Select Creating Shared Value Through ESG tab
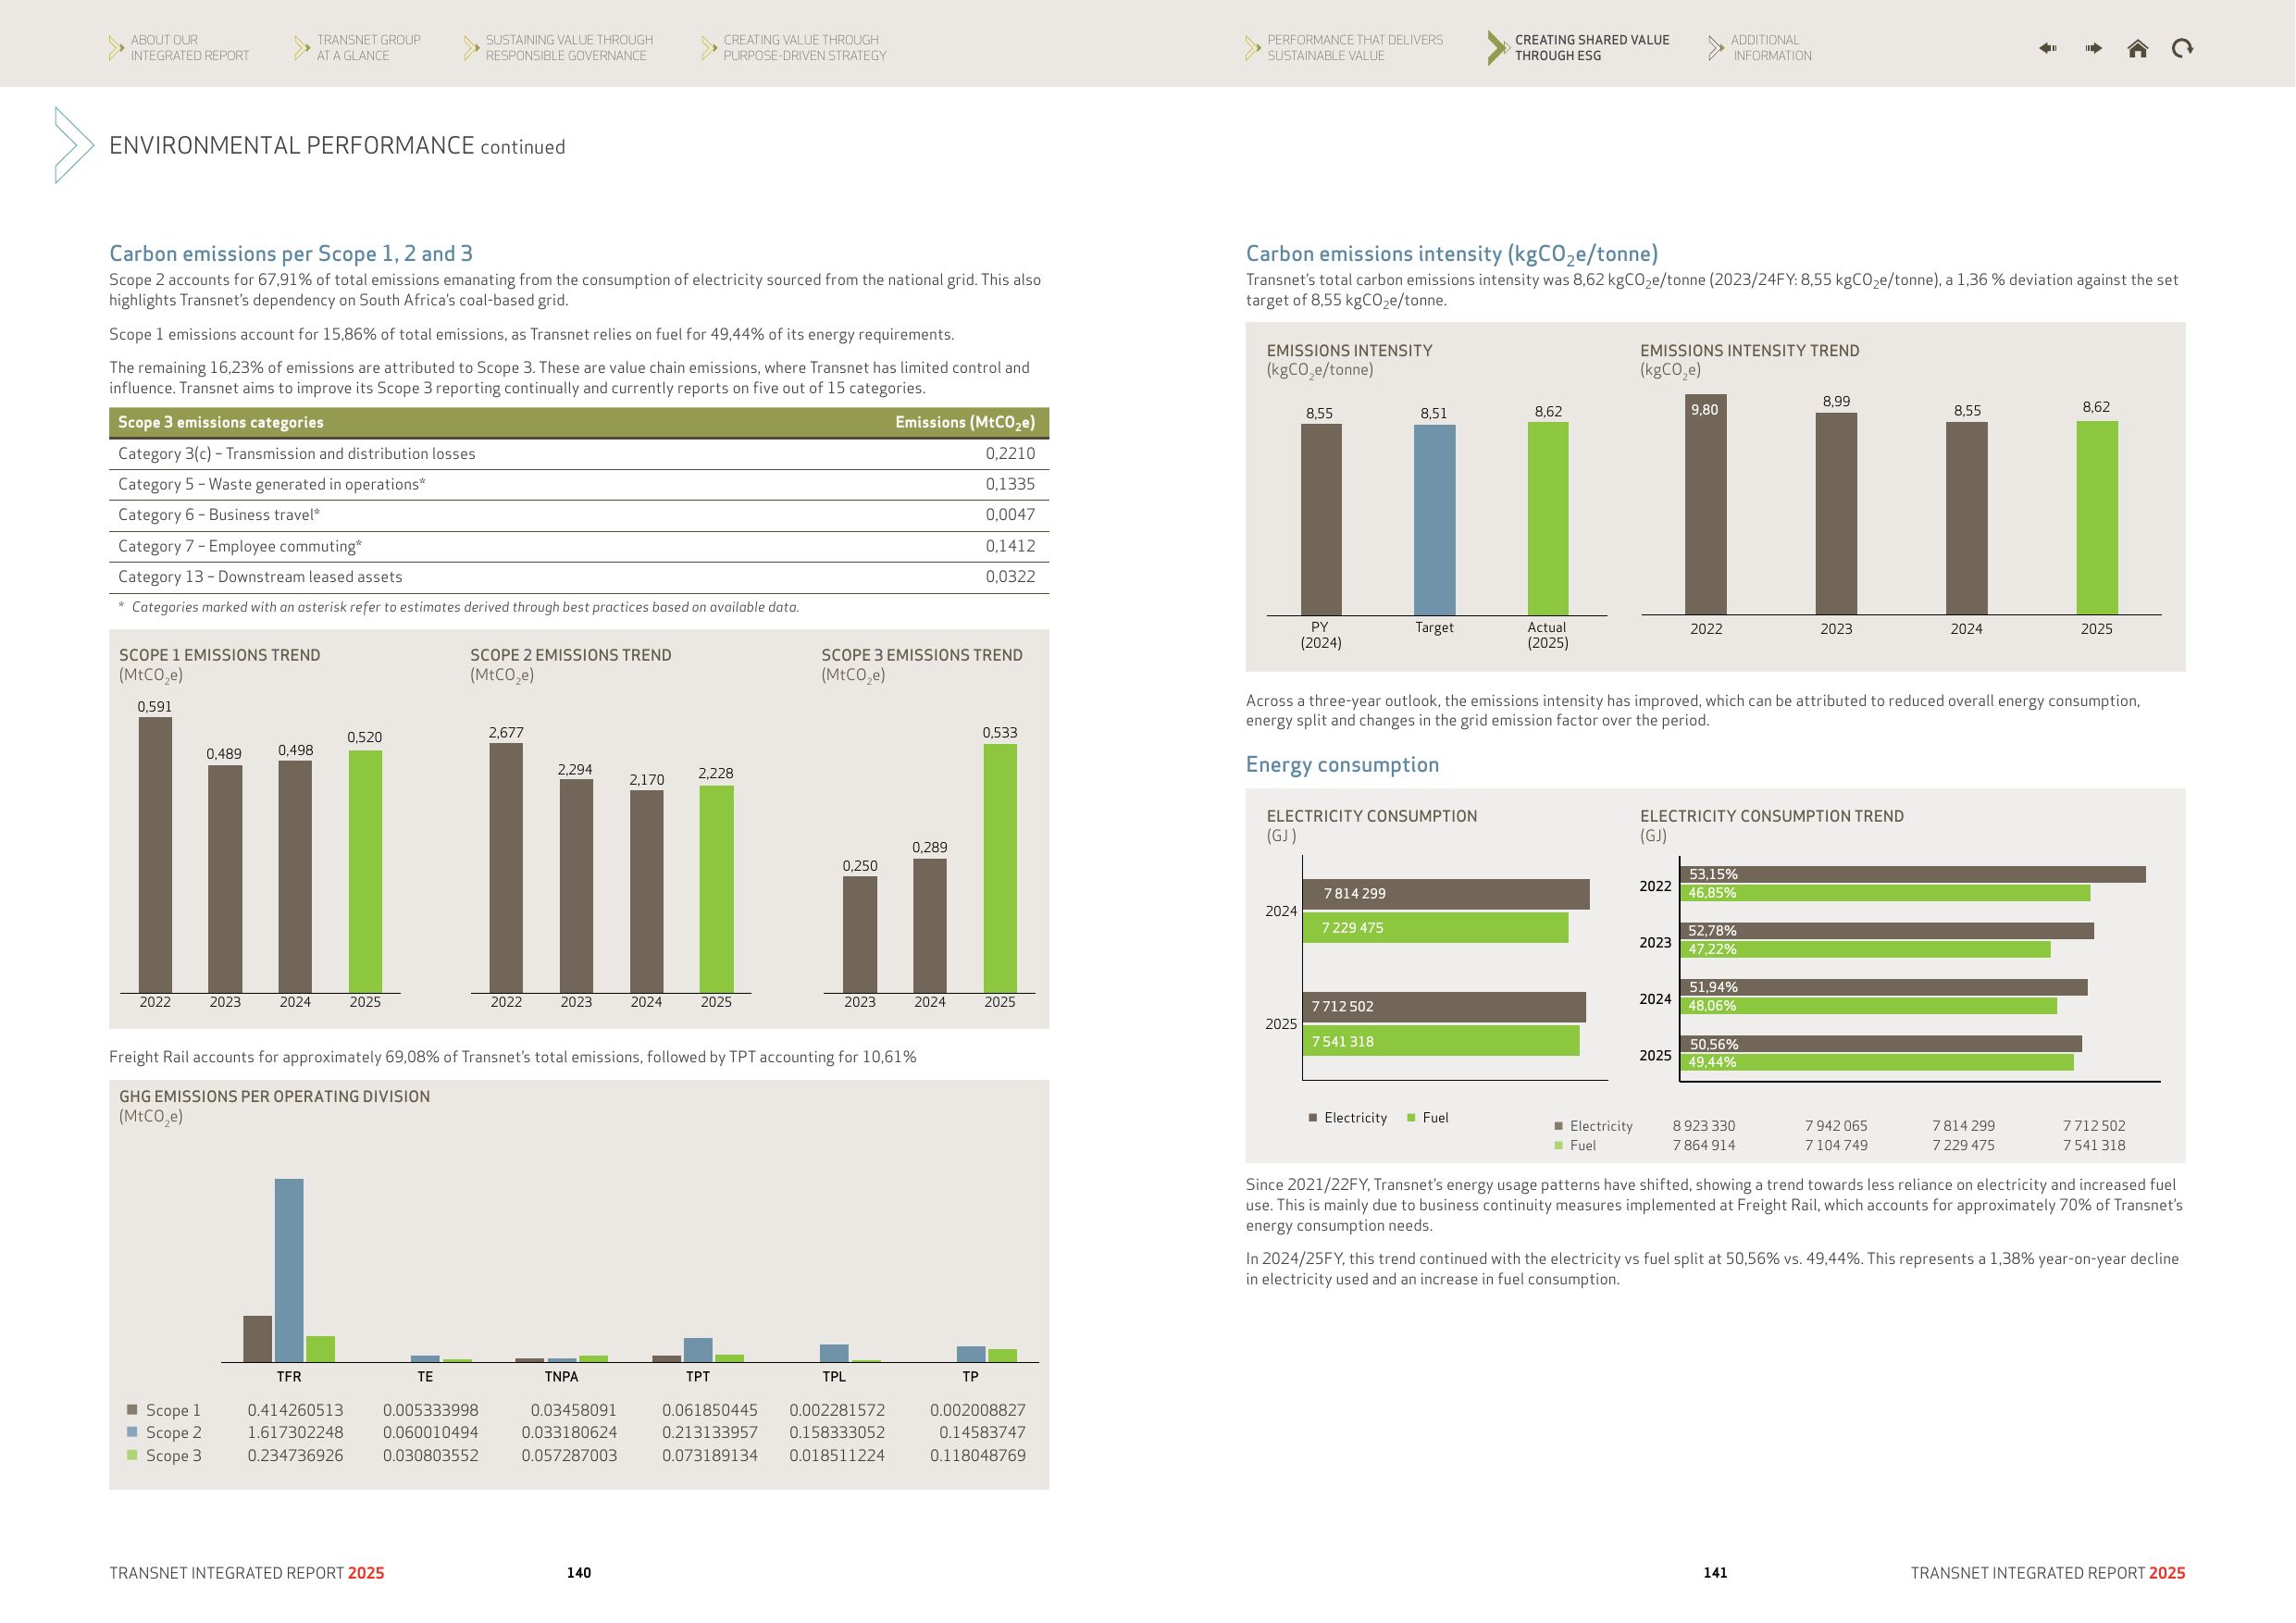2296x1623 pixels. (x=1591, y=48)
